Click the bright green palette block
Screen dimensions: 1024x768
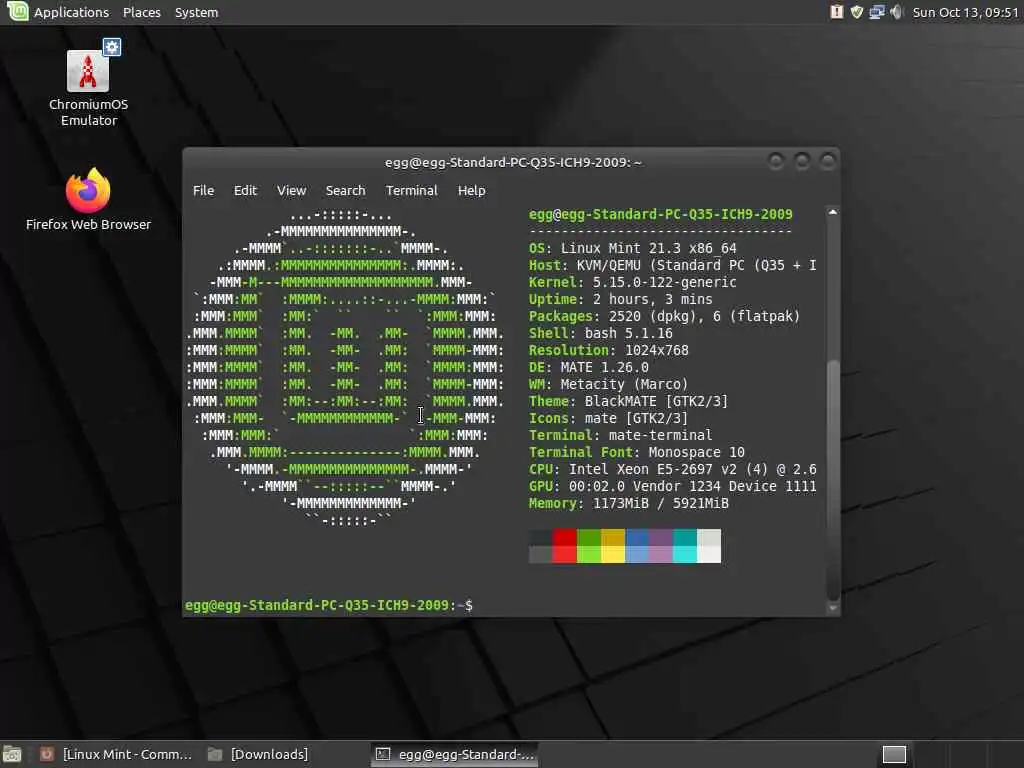coord(588,554)
